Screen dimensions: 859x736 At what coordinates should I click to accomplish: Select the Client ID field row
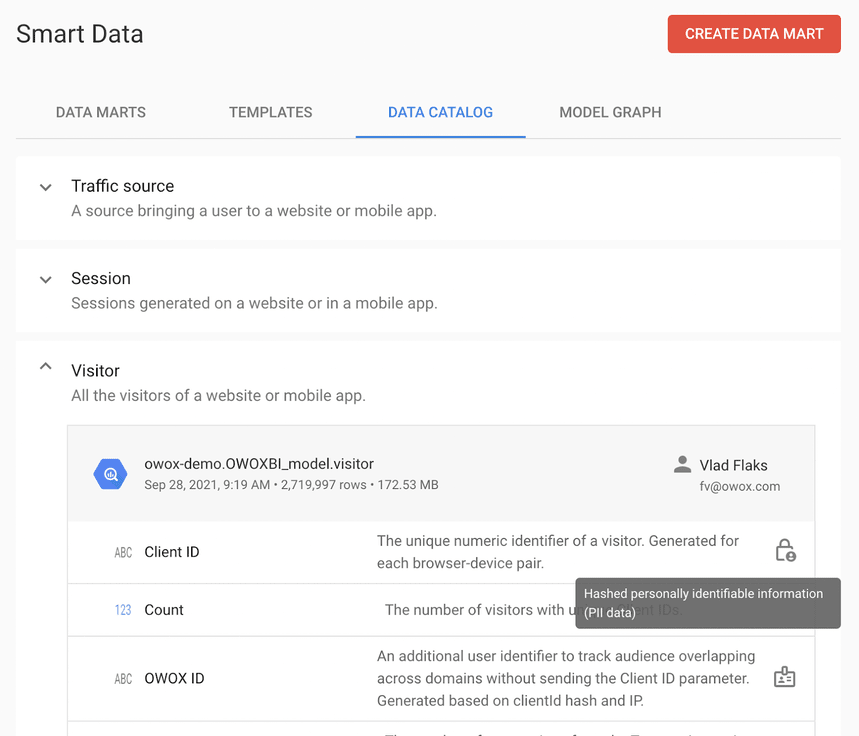click(172, 552)
